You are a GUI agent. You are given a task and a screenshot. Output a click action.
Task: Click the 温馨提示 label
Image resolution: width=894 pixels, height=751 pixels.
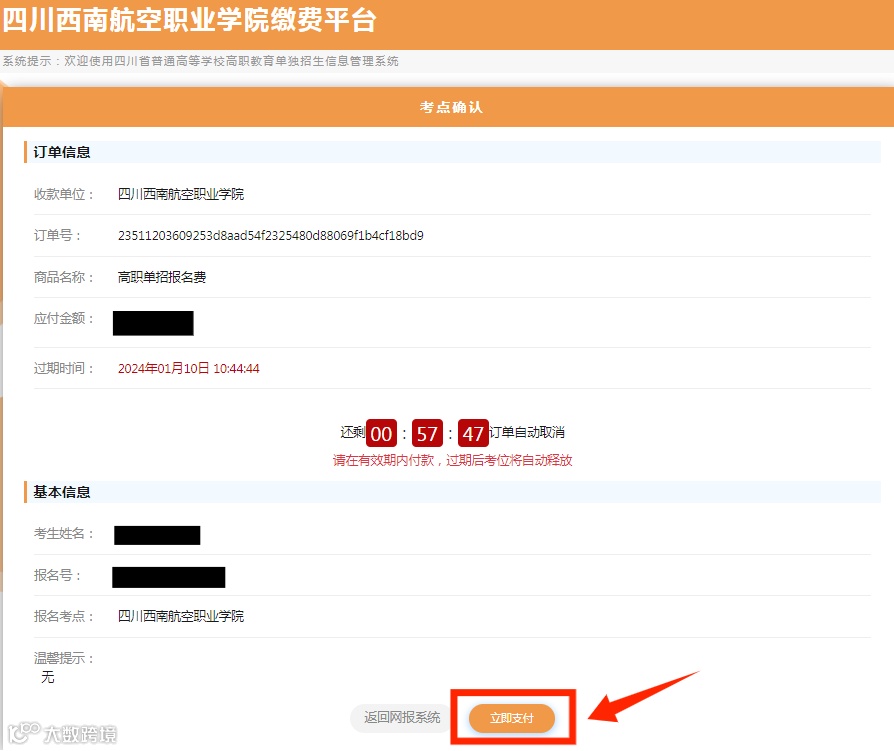click(64, 658)
